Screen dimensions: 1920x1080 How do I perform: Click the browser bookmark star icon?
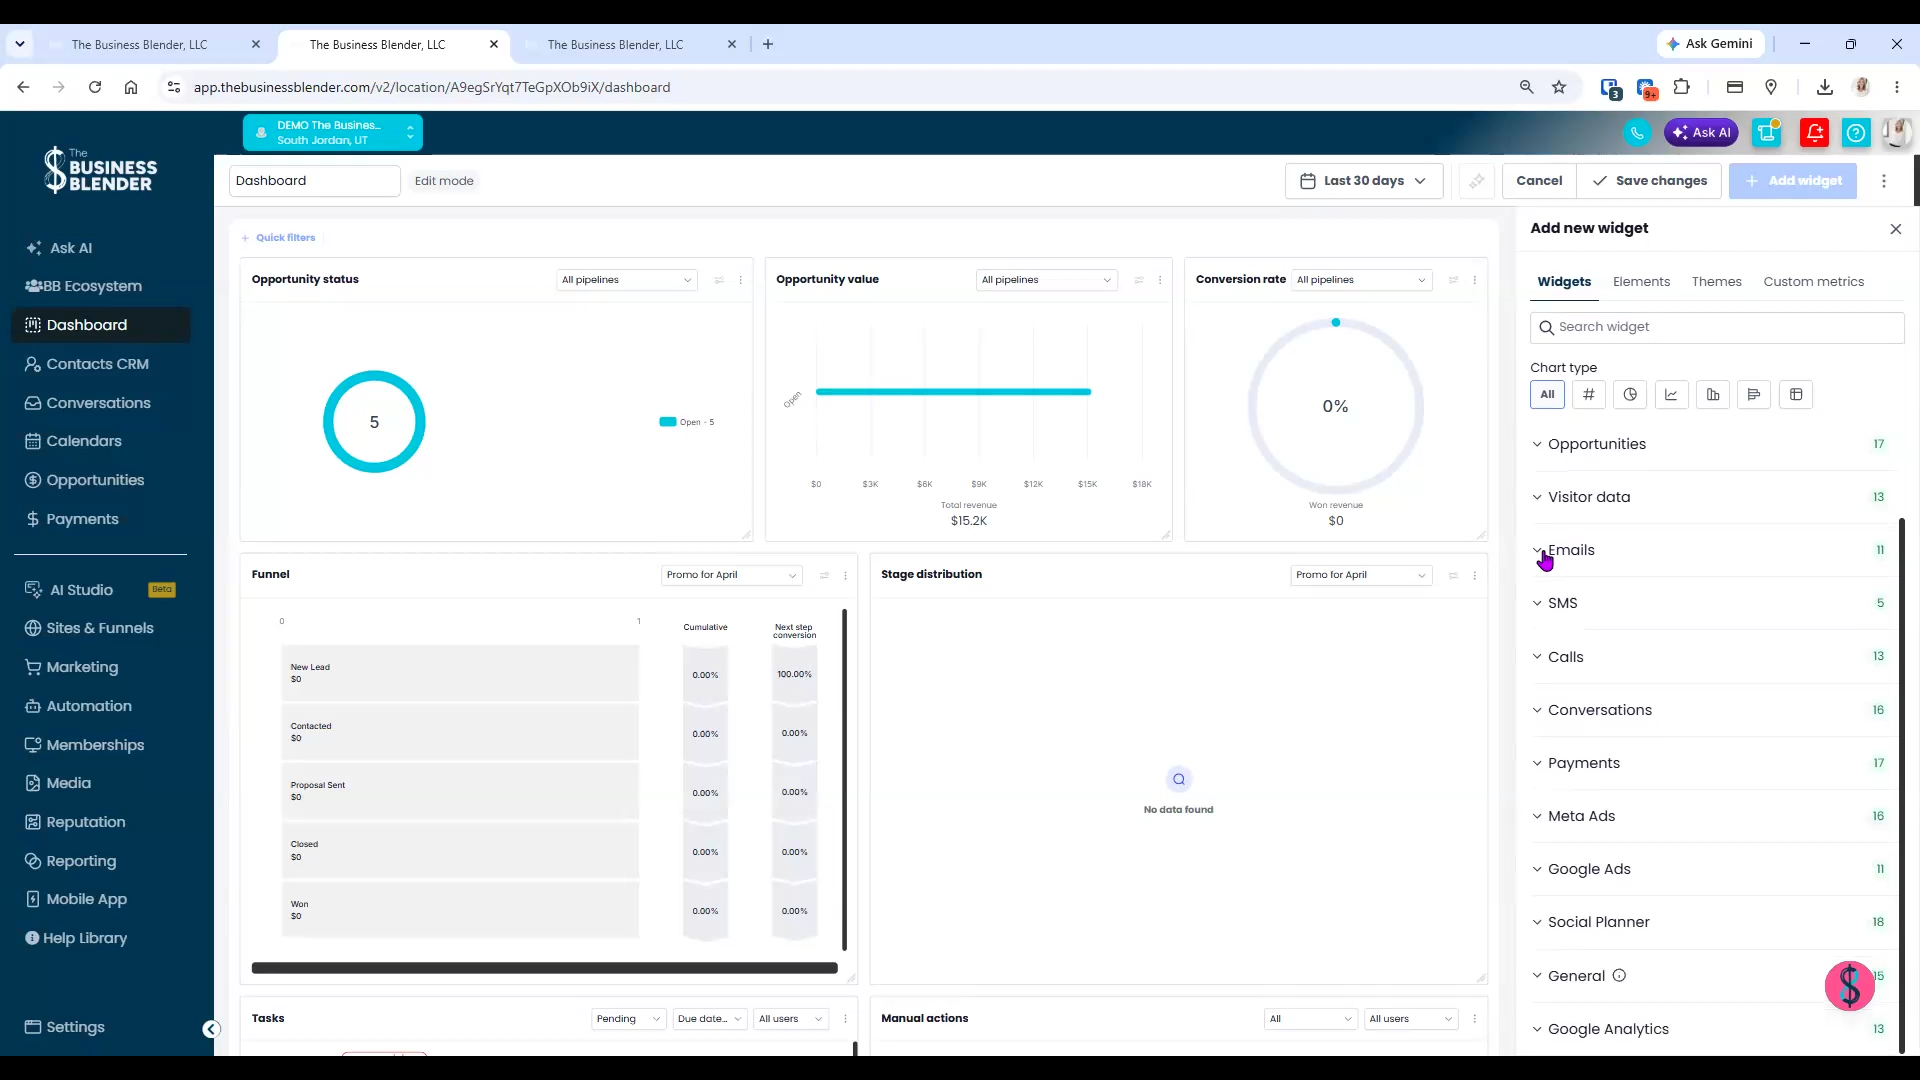[1559, 87]
